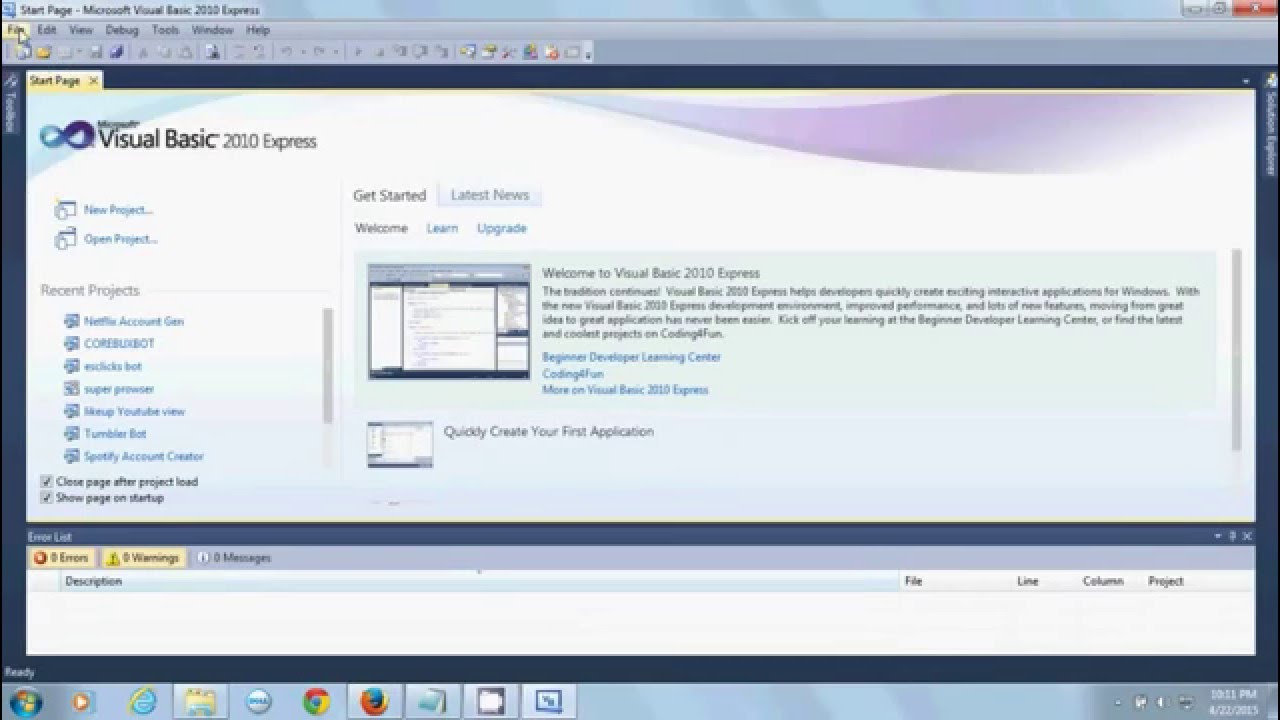
Task: Click the Windows Start orb
Action: (24, 700)
